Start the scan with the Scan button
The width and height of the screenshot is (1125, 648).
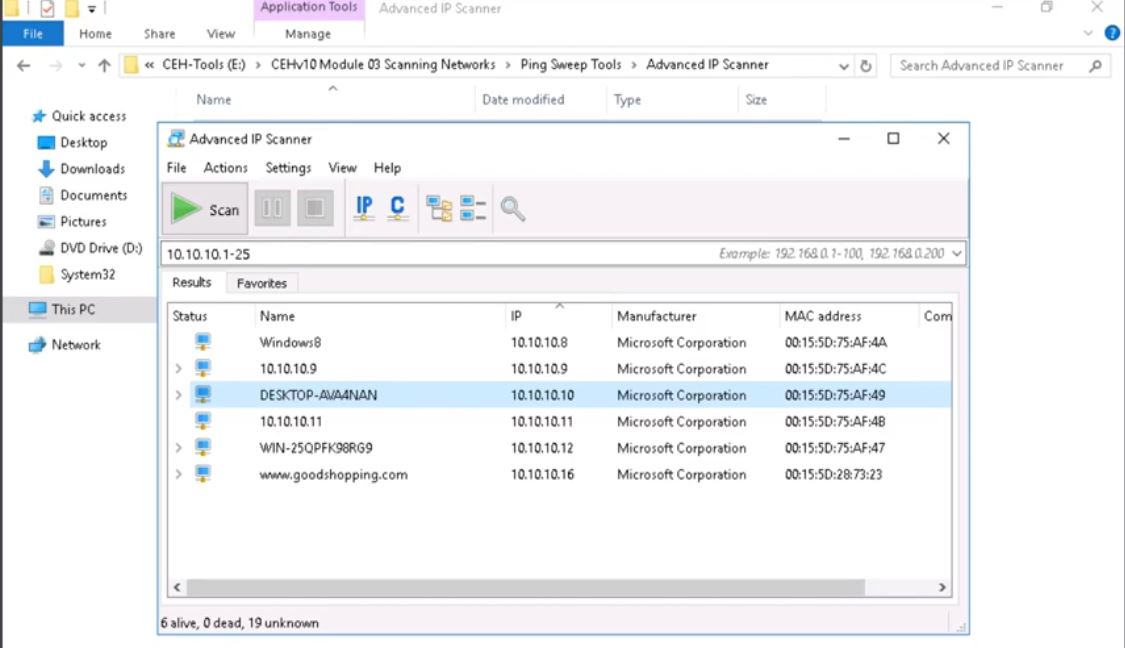click(205, 209)
